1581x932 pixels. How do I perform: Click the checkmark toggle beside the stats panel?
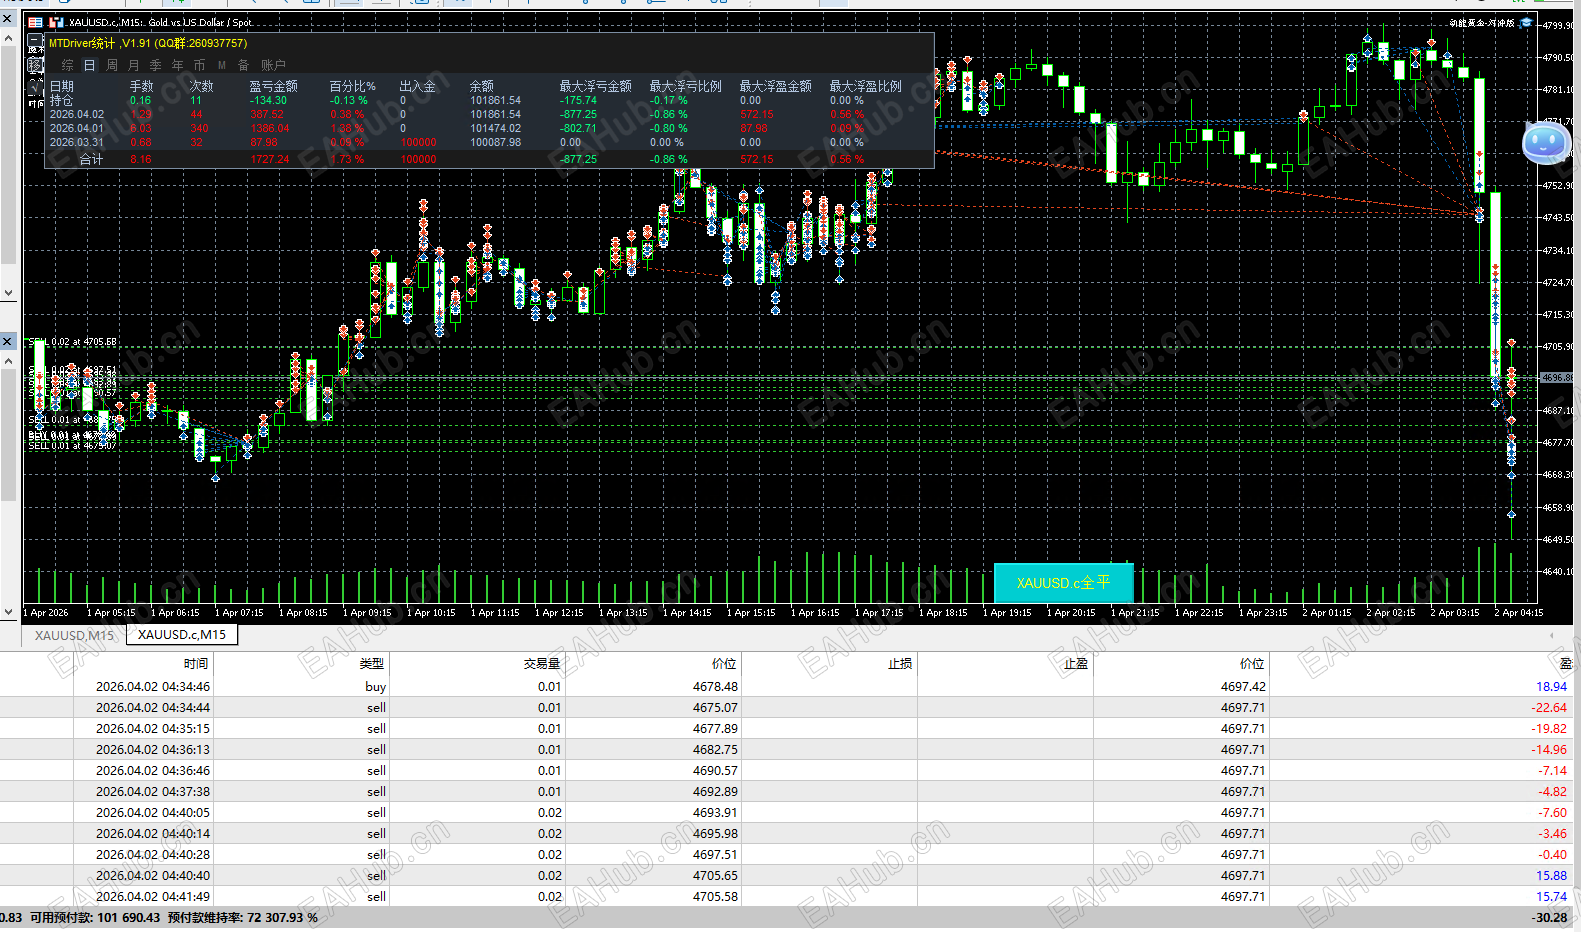(x=35, y=87)
